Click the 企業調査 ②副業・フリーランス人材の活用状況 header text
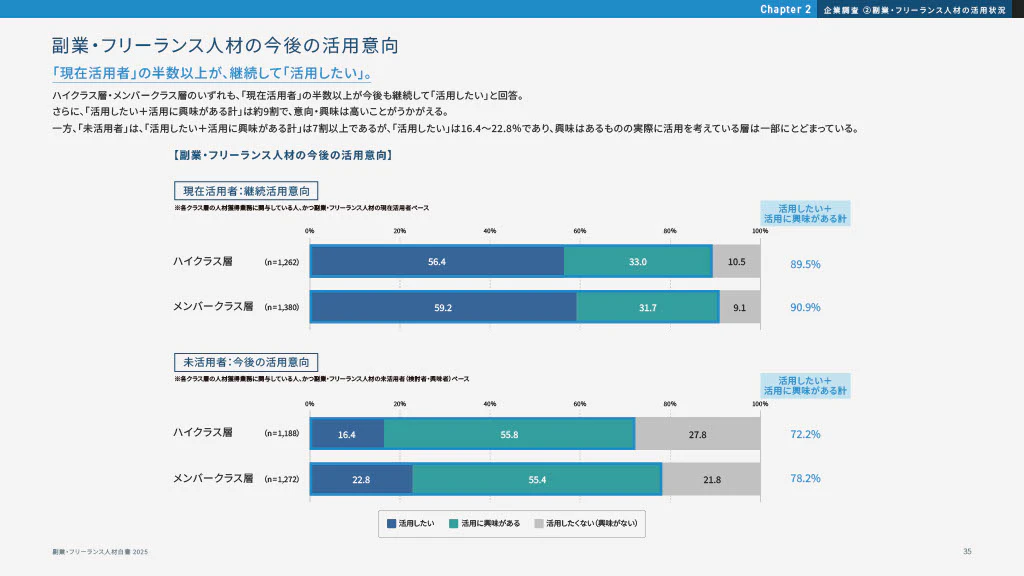 click(914, 10)
